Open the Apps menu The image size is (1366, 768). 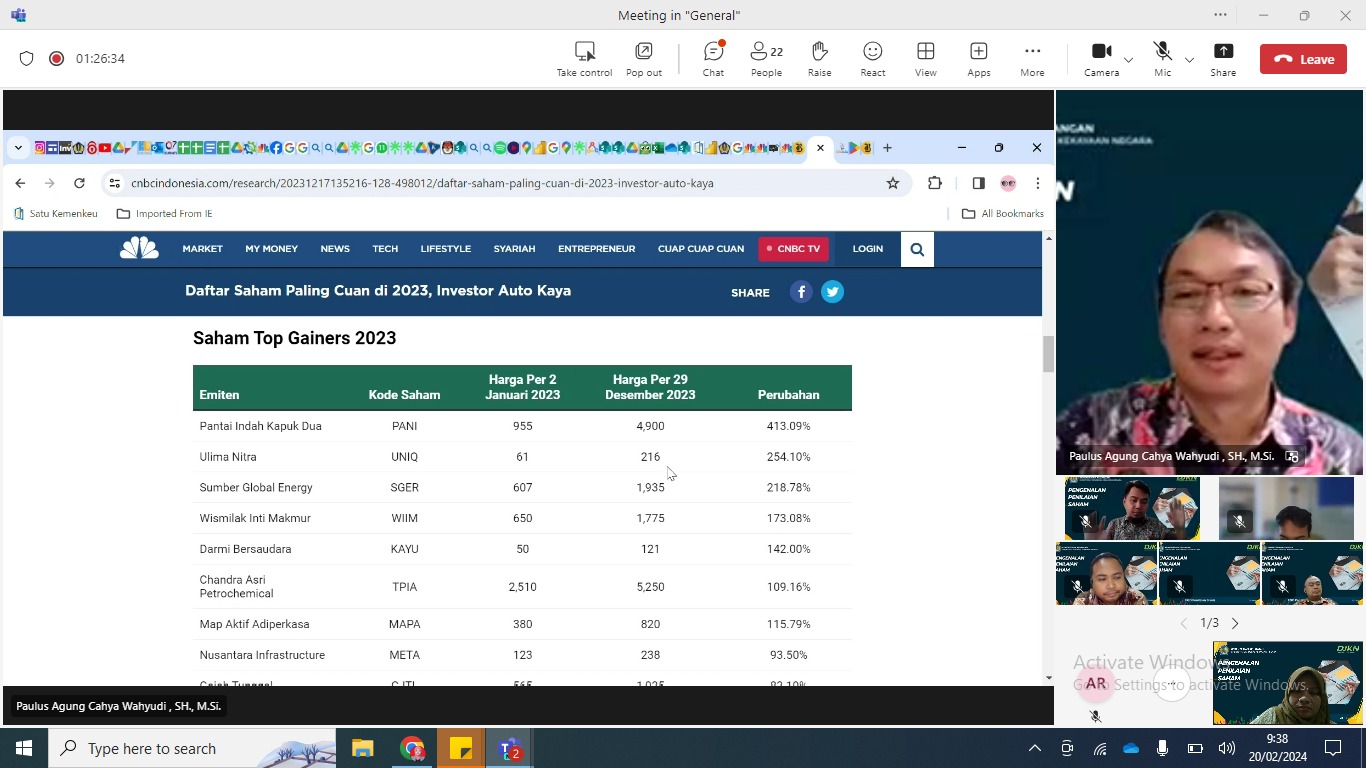tap(978, 59)
